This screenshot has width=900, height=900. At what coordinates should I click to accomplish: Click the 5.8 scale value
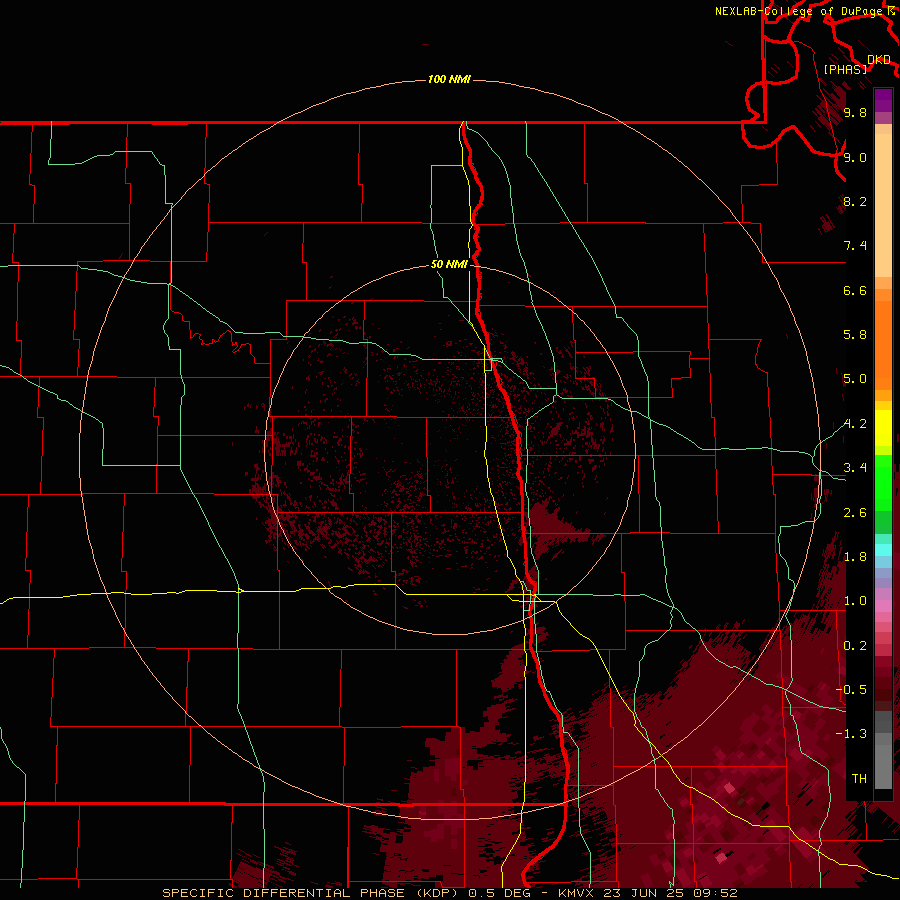click(855, 335)
